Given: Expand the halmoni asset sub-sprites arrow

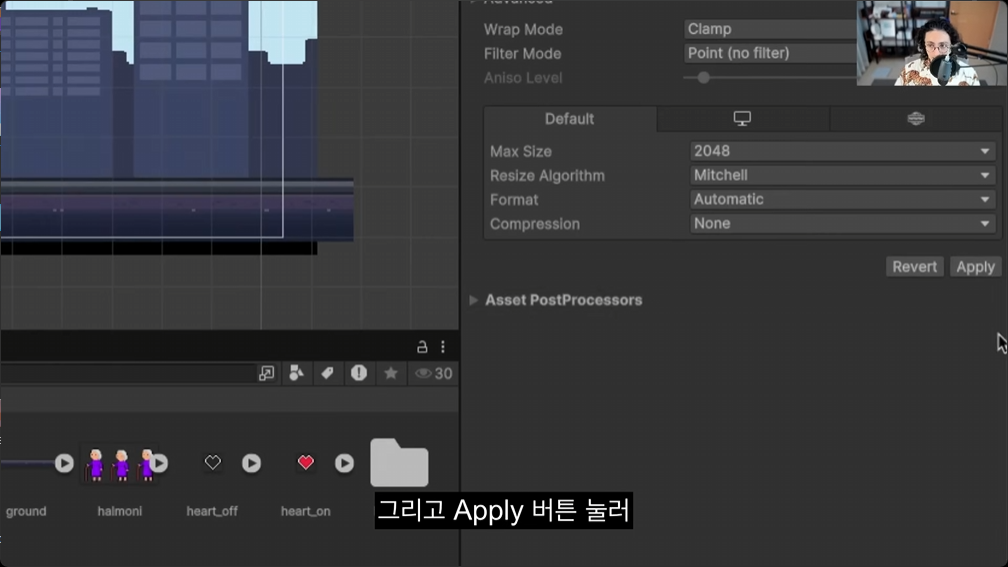Looking at the screenshot, I should click(159, 463).
